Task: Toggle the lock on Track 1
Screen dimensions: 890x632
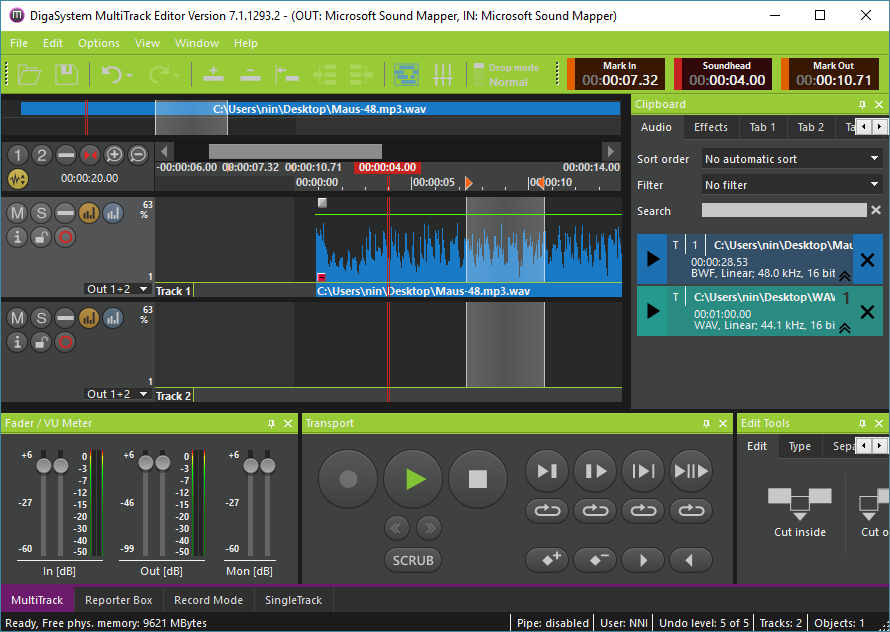Action: click(x=41, y=236)
